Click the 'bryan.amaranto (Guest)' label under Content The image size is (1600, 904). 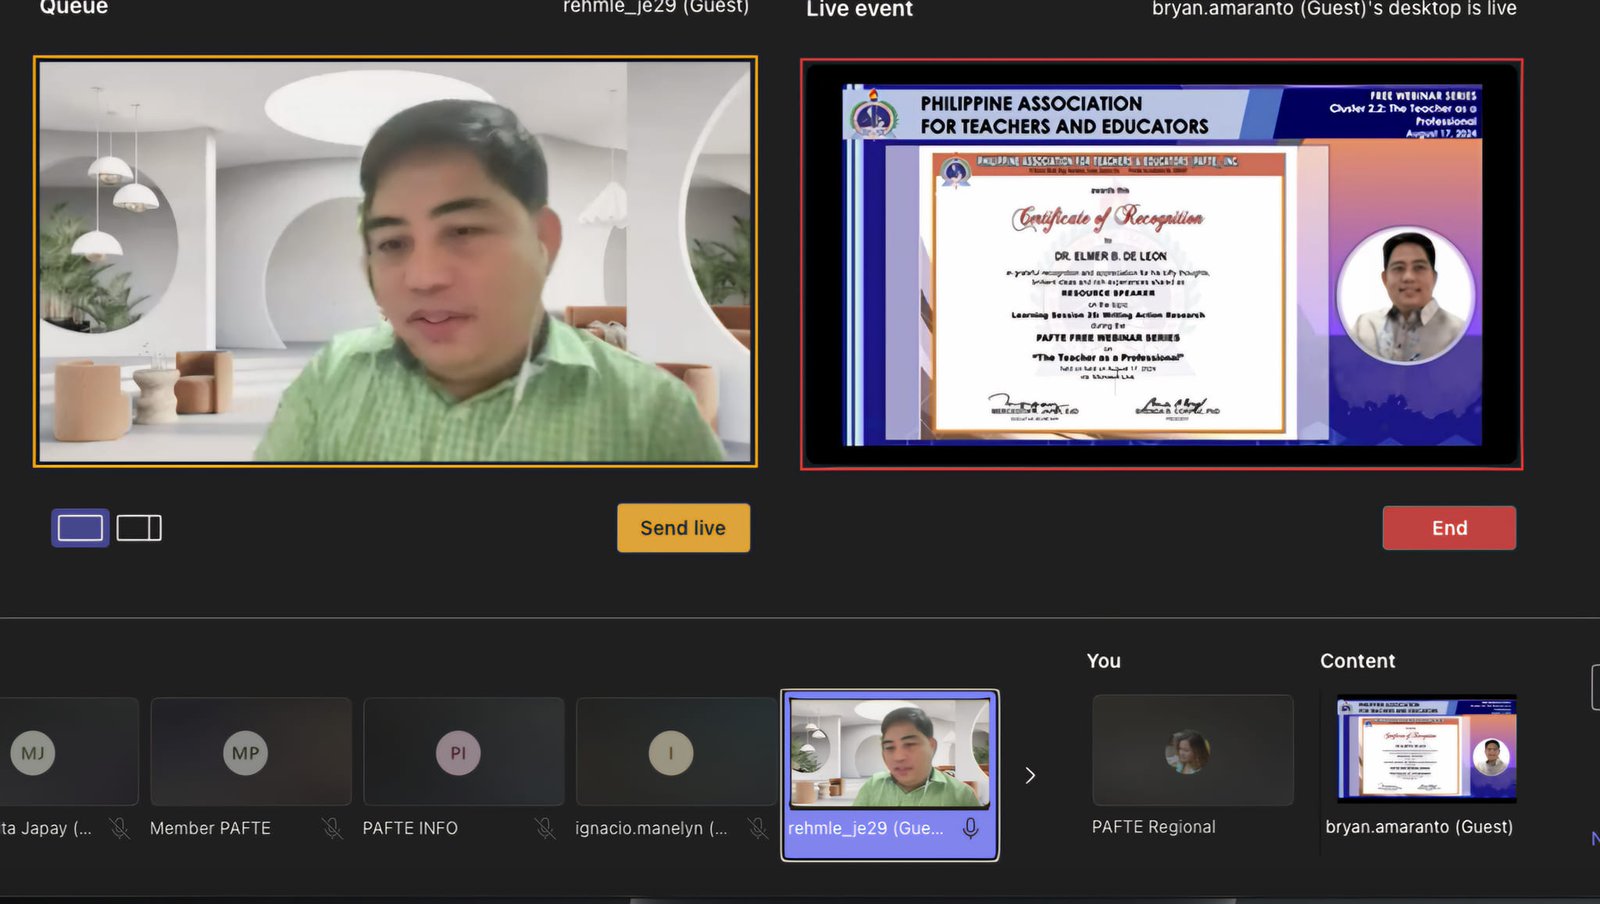(1419, 827)
